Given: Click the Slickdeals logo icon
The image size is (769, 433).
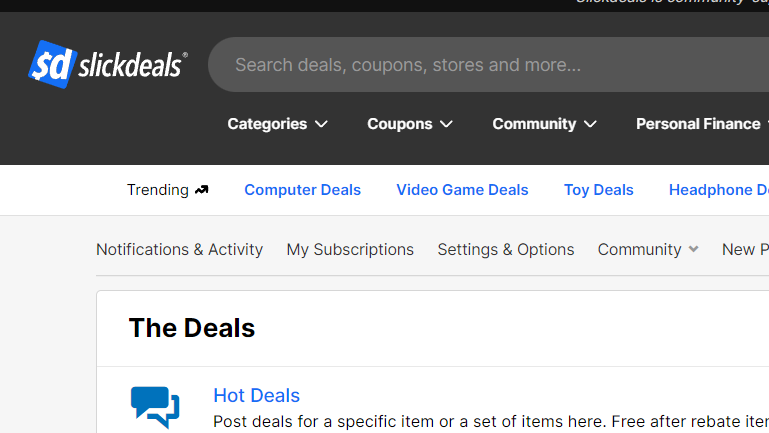Looking at the screenshot, I should click(x=51, y=64).
